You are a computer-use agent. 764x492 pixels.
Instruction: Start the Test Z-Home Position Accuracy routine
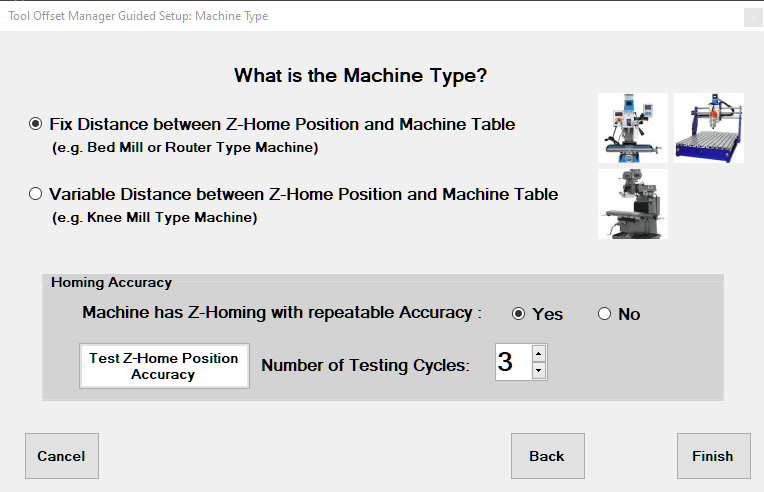[164, 366]
